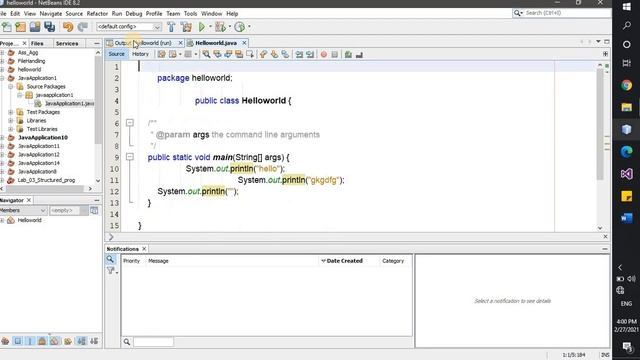Open the Tools menu
This screenshot has width=640, height=360.
coord(190,13)
